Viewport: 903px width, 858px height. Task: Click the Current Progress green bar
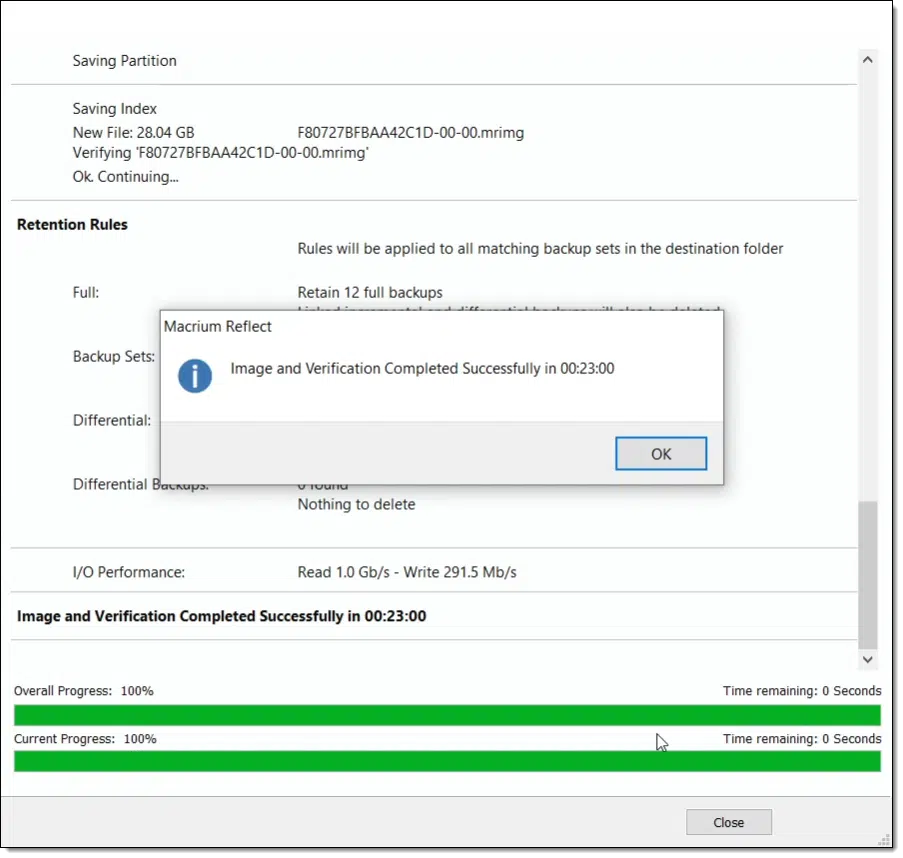(447, 761)
